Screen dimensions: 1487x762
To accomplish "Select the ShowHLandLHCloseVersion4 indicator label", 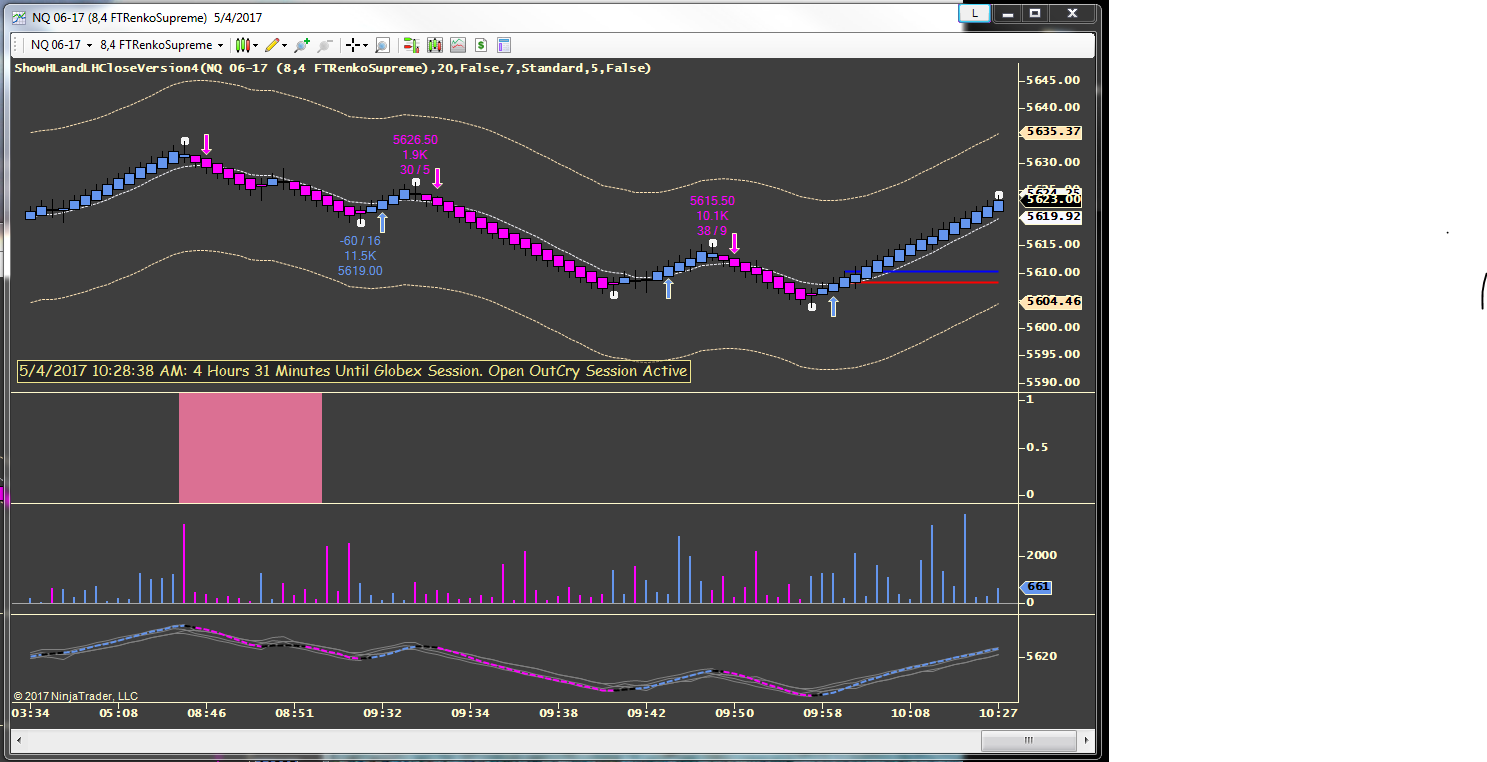I will point(332,68).
